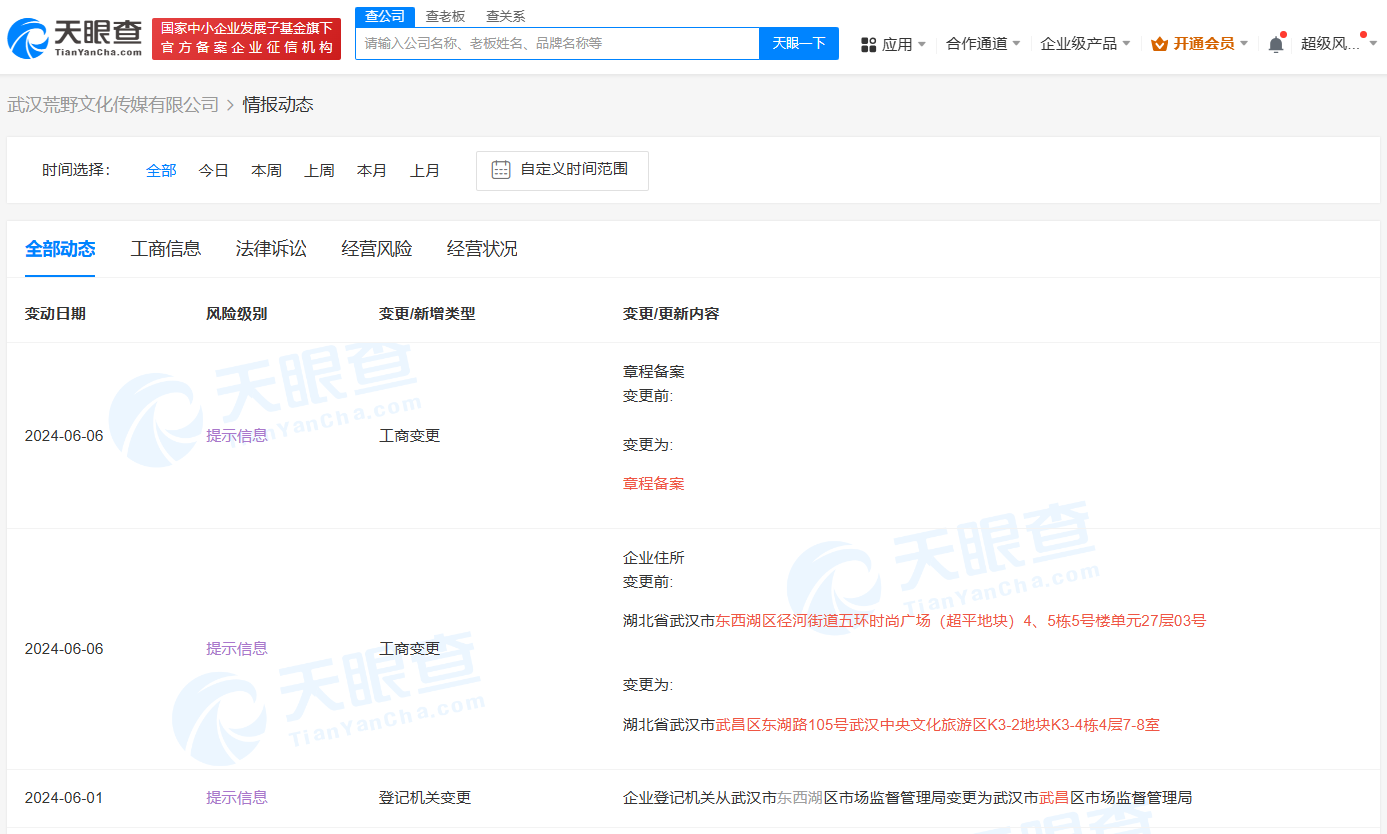Click the company name search input field
The image size is (1387, 834).
(557, 43)
